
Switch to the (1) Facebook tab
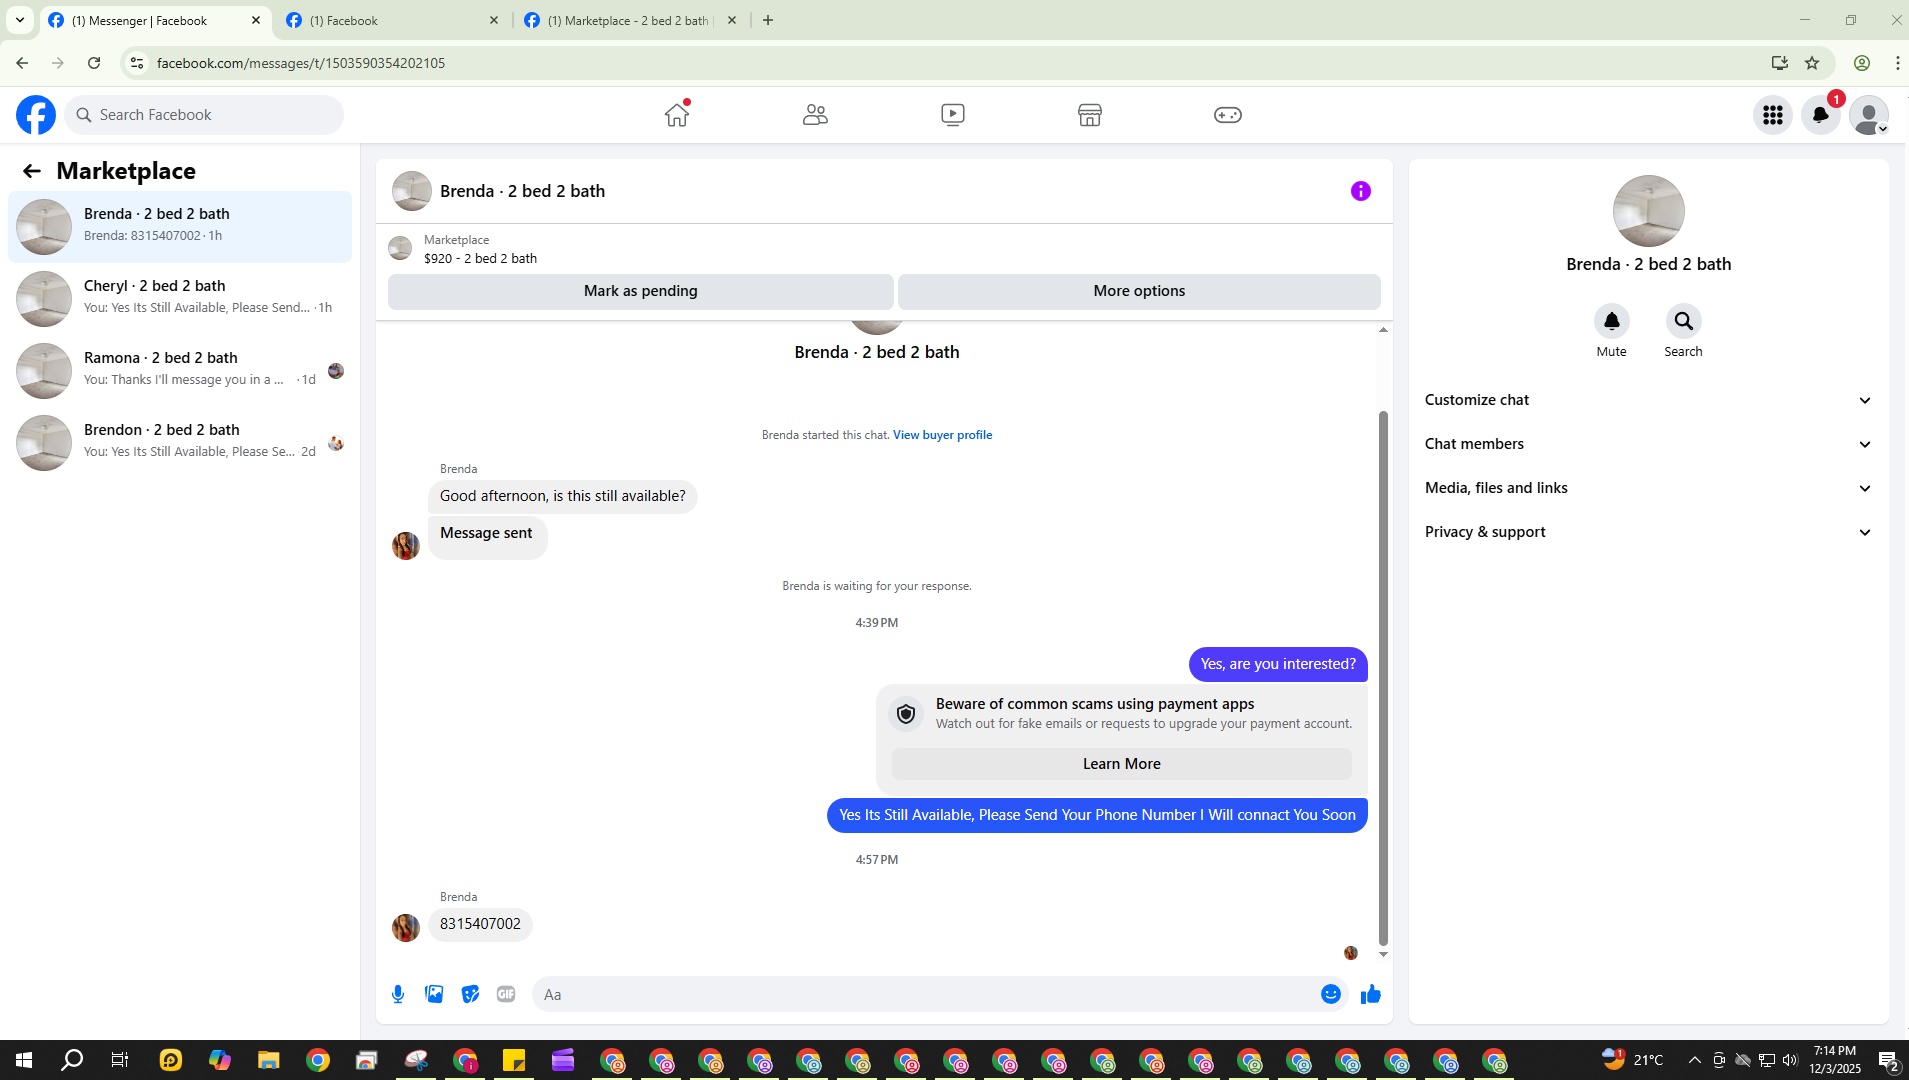click(392, 20)
